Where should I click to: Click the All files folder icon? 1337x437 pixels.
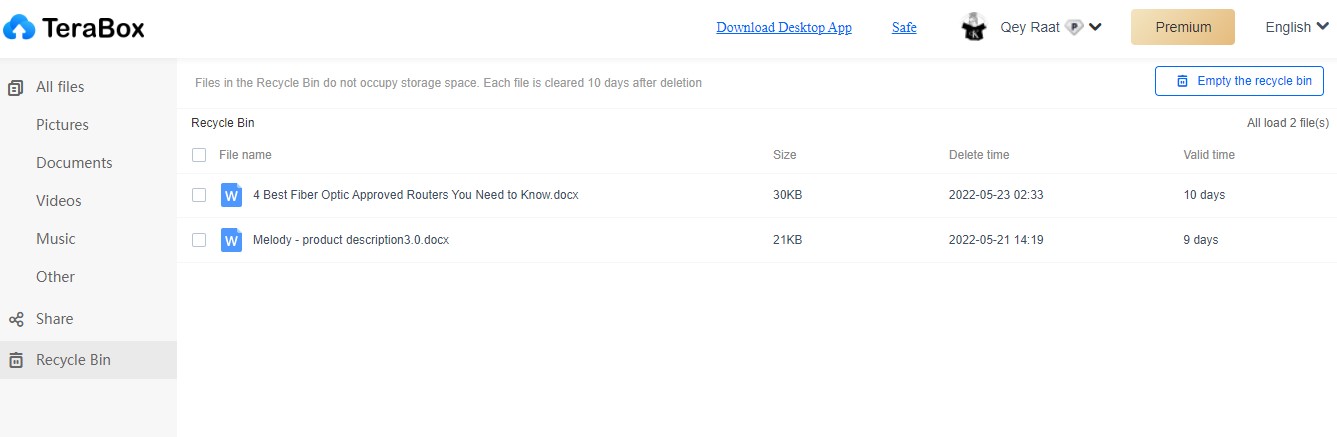point(15,88)
